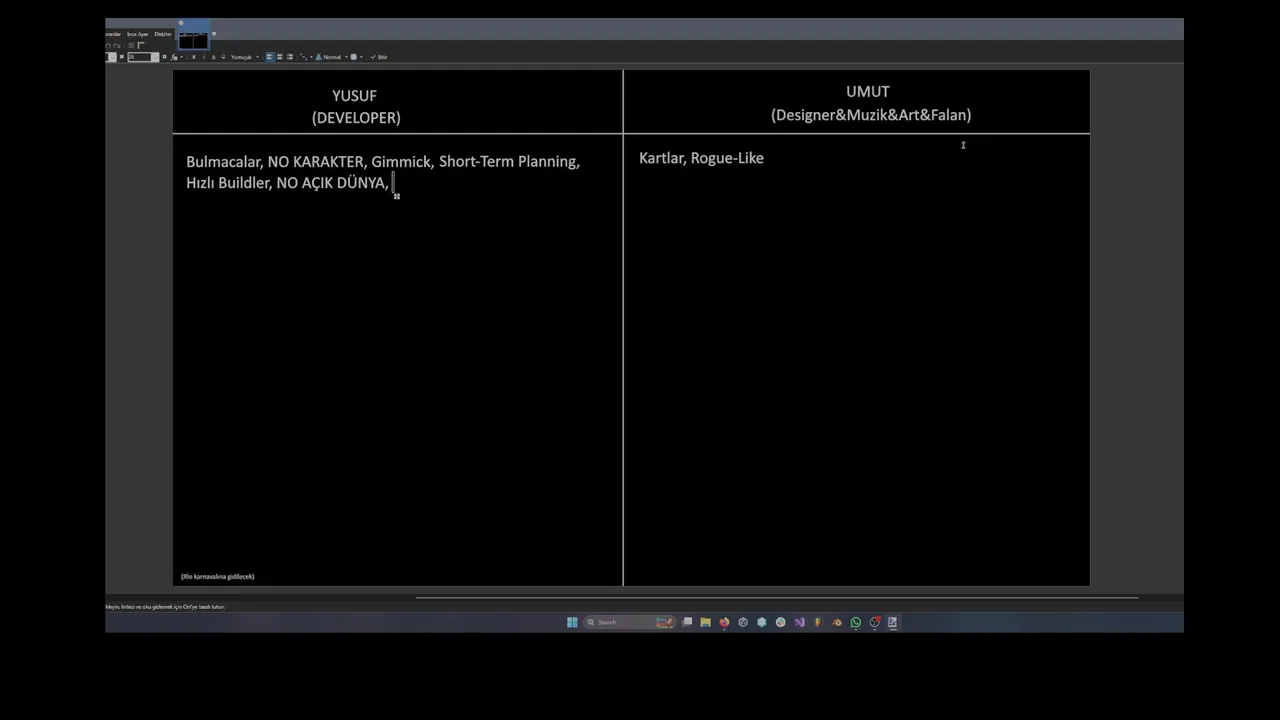This screenshot has height=720, width=1280.
Task: Click the Bitir finish button
Action: 379,57
